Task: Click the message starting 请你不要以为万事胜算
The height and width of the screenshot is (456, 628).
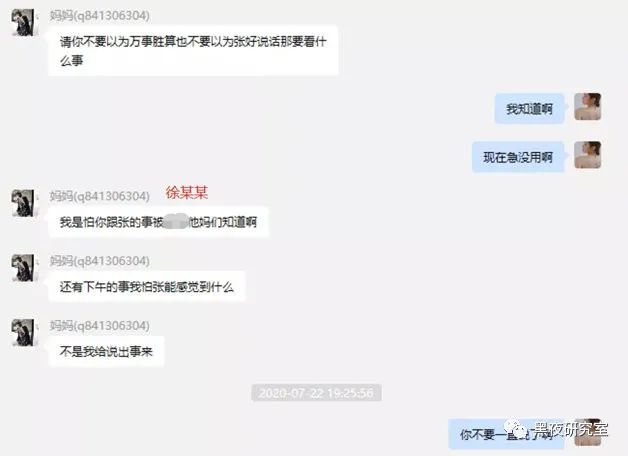Action: pyautogui.click(x=193, y=50)
